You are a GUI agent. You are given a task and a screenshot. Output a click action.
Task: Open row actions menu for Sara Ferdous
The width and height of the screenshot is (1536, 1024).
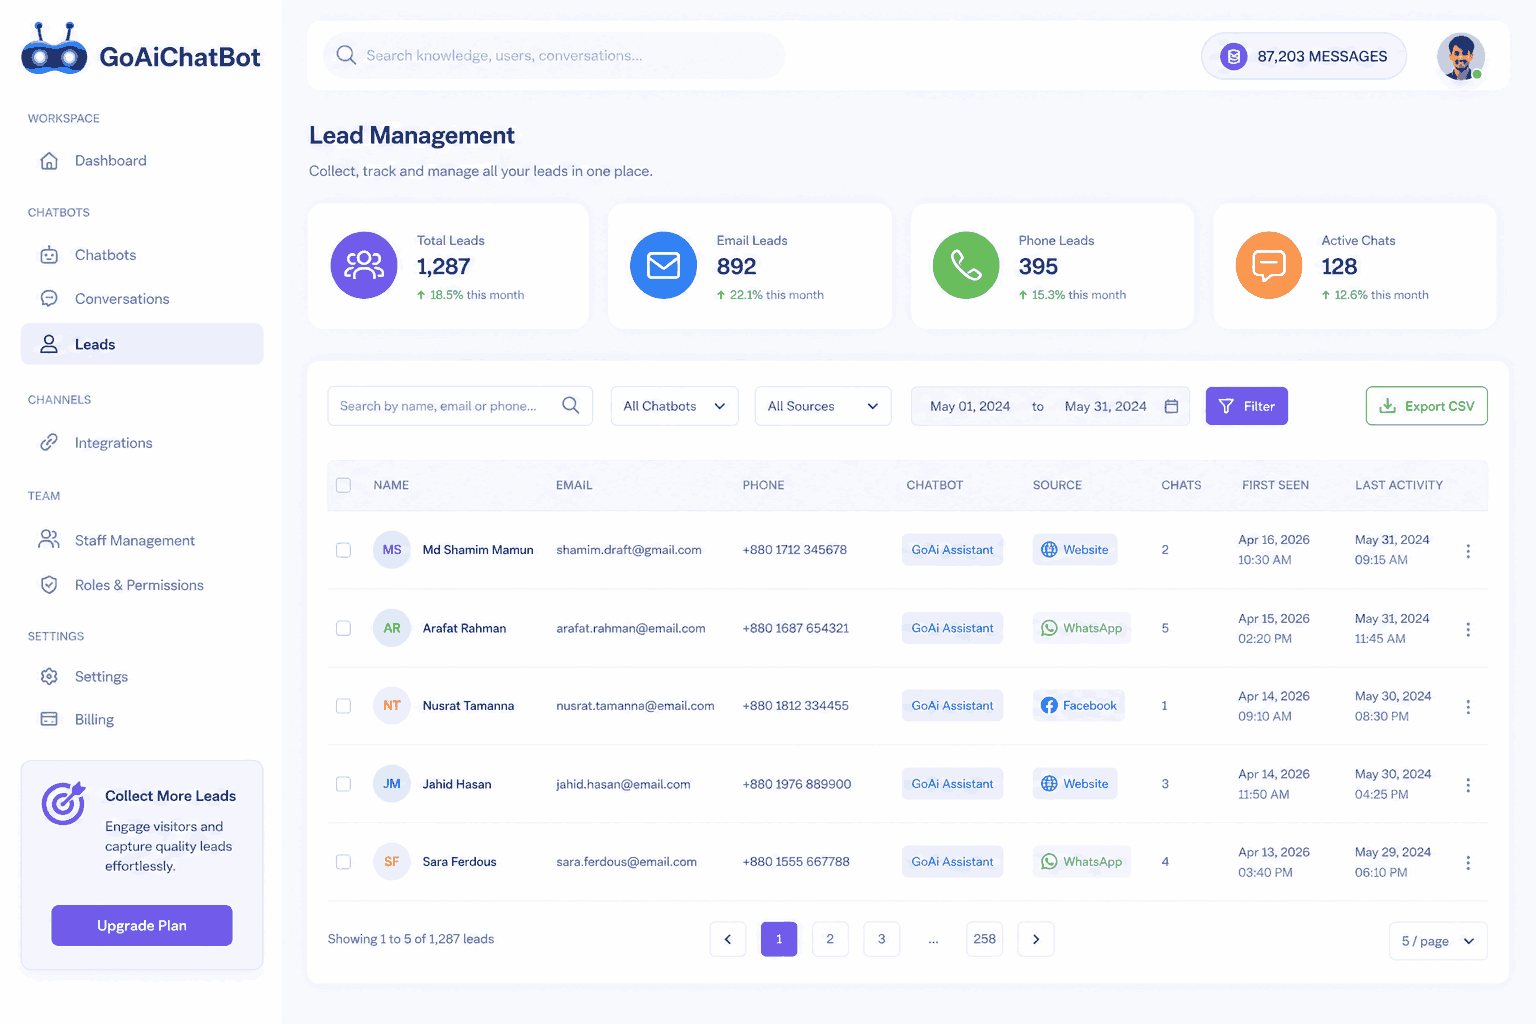point(1468,862)
